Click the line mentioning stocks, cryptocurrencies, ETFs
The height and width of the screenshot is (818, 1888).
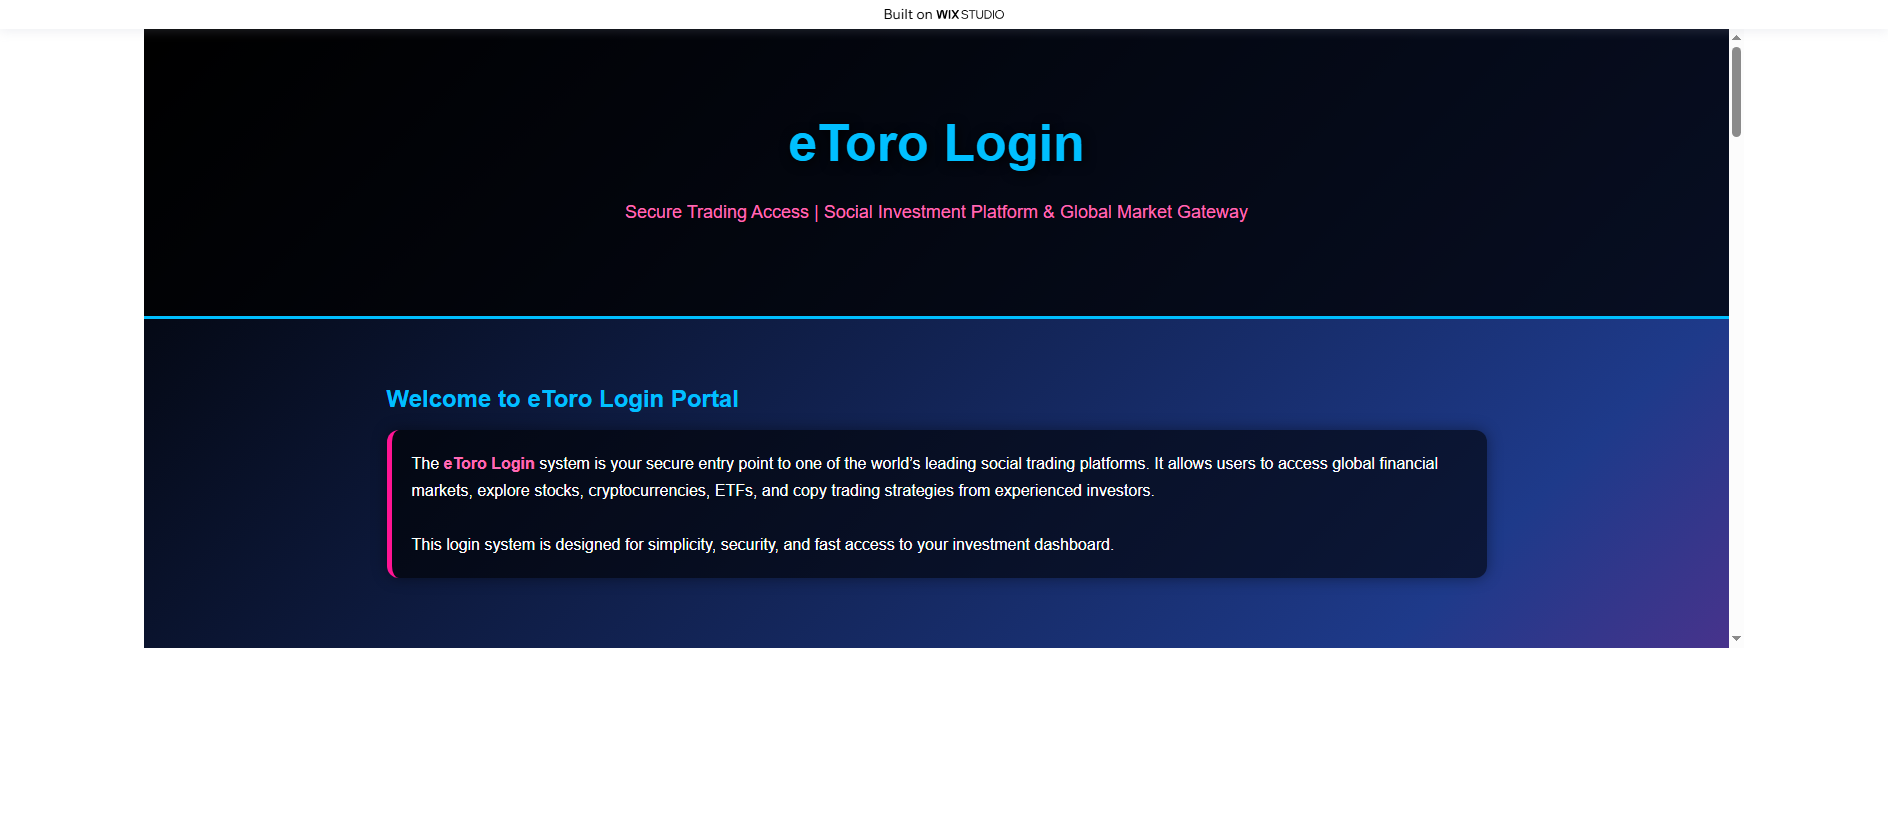tap(782, 490)
